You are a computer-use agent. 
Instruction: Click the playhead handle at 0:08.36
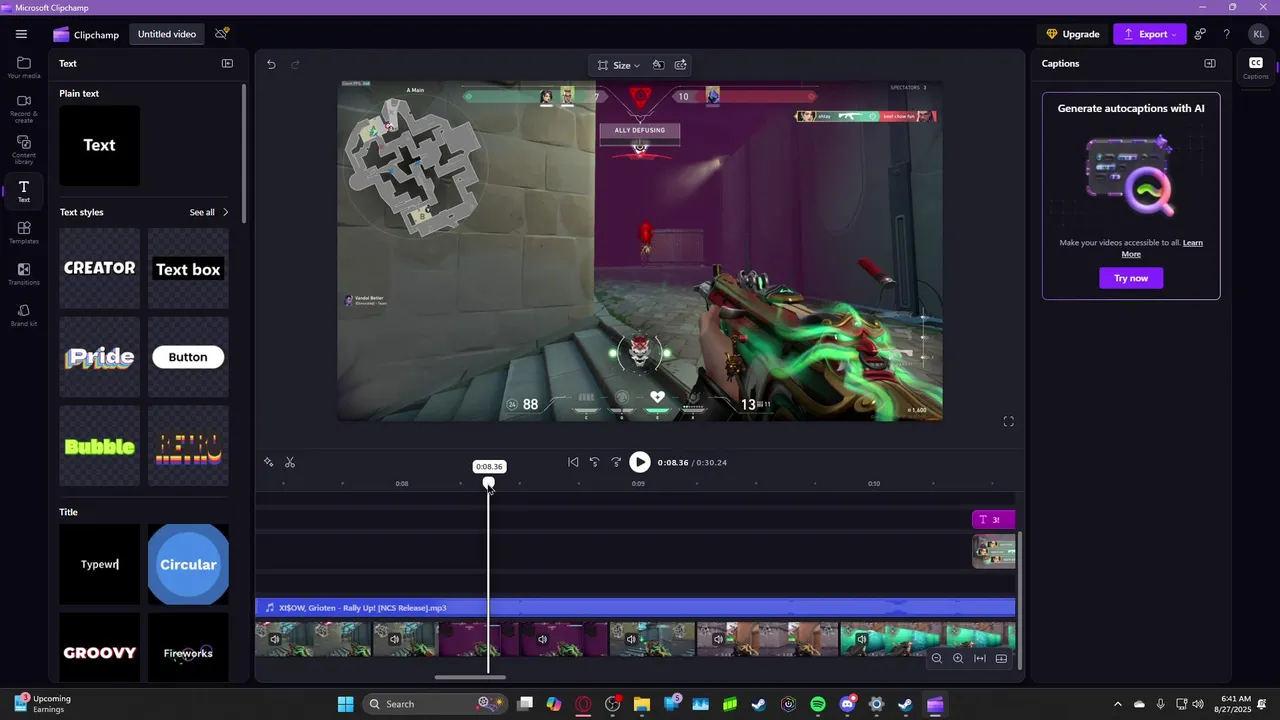(x=489, y=483)
